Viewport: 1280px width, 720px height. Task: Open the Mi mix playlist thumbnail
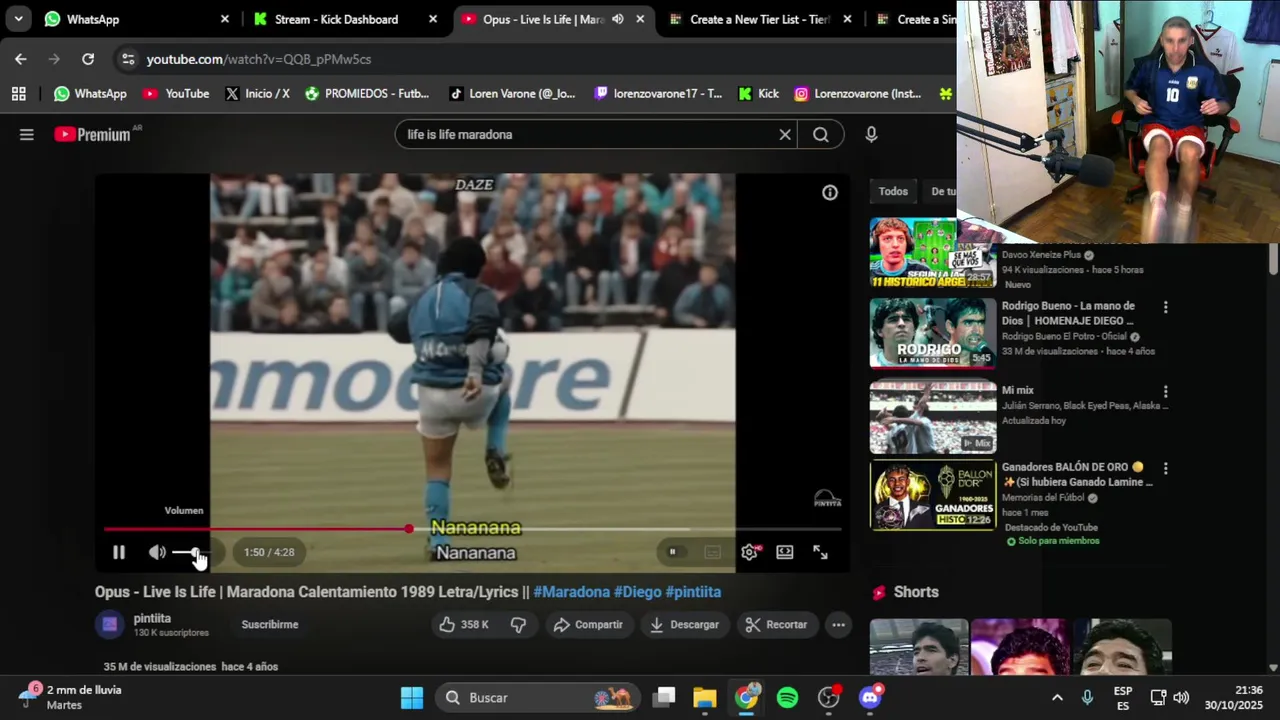point(932,417)
